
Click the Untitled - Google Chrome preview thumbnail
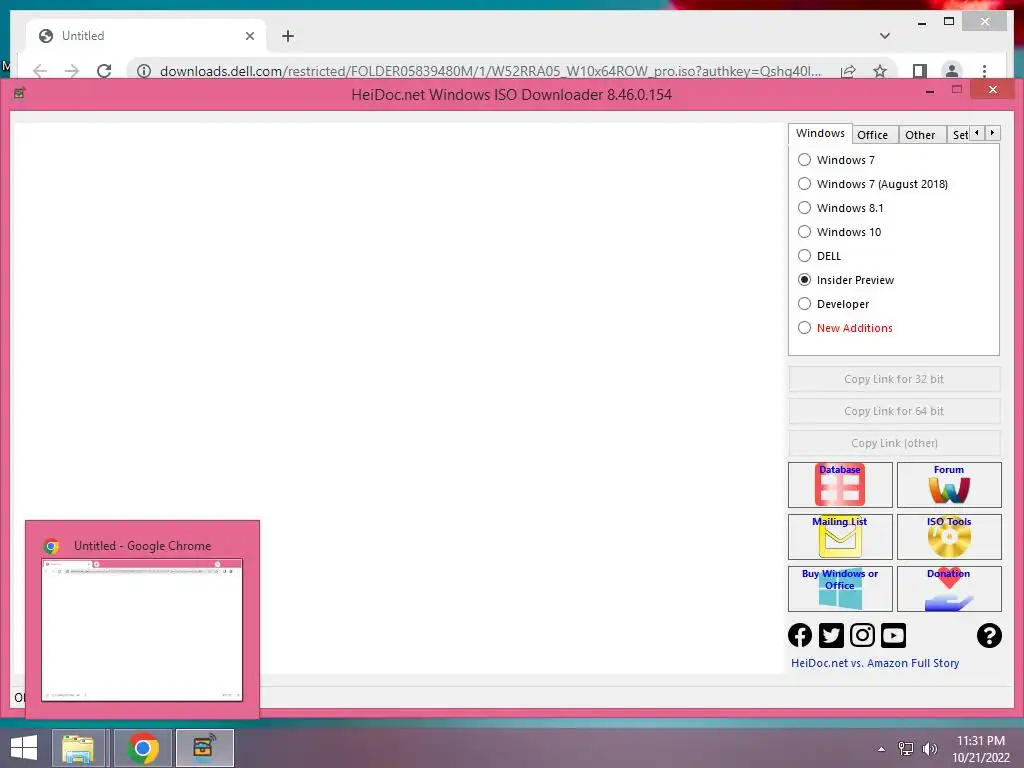(142, 630)
